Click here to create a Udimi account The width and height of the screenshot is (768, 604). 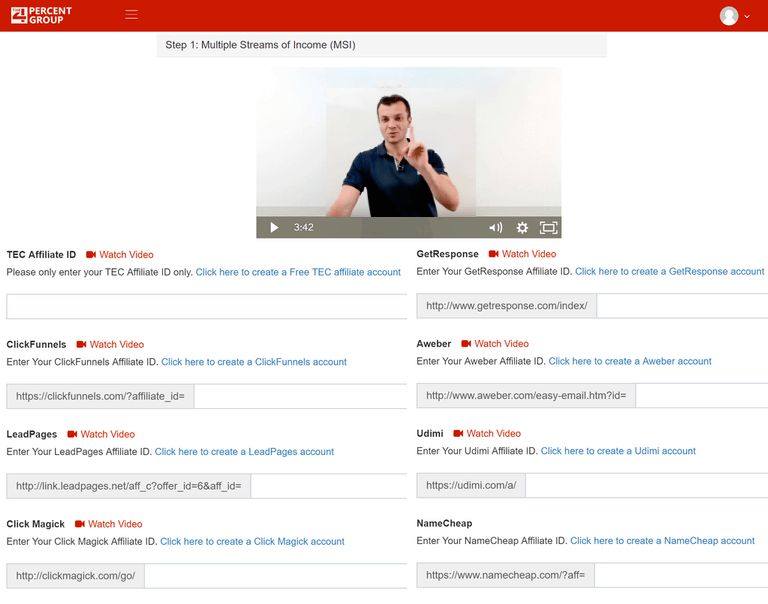click(618, 451)
